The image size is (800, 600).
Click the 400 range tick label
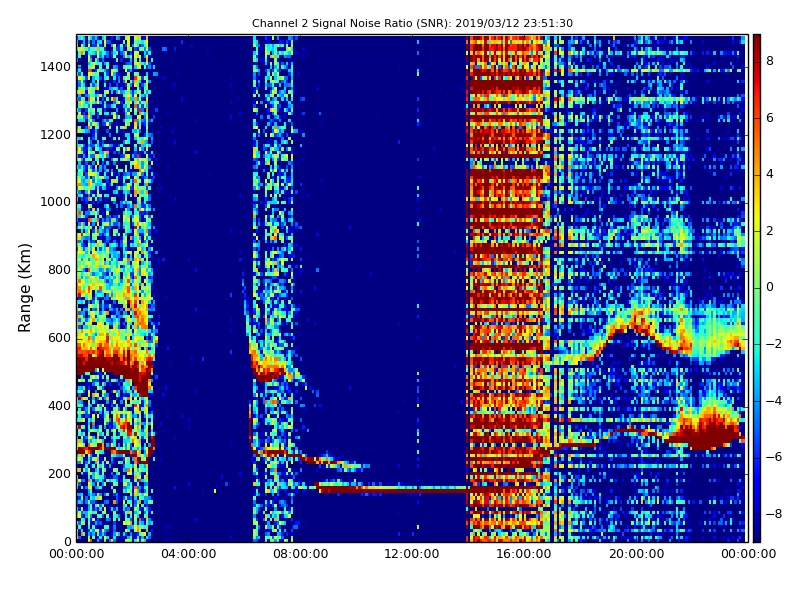(59, 406)
